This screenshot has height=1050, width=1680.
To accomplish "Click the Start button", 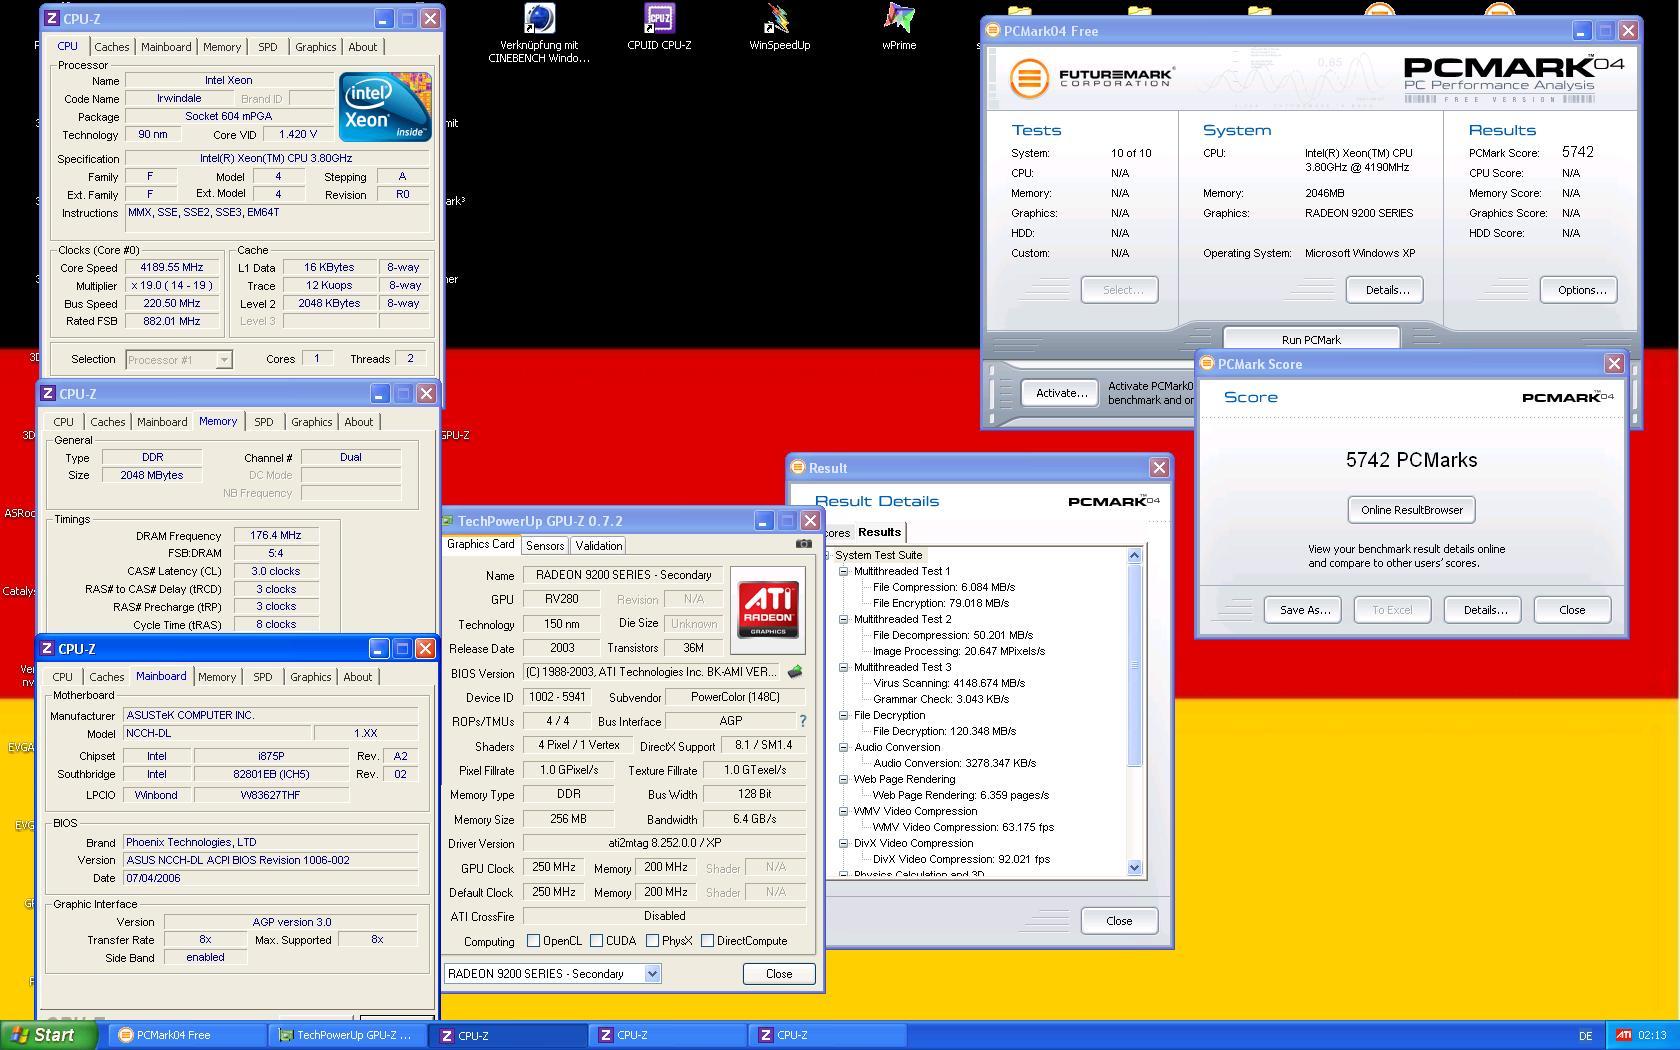I will [x=50, y=1035].
